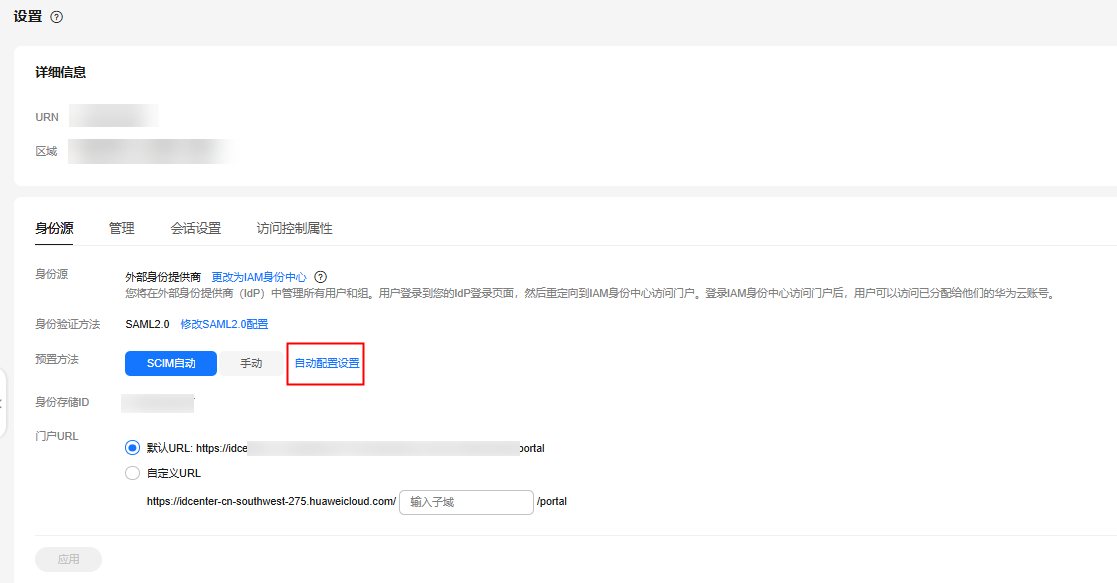
Task: Click the 身份验证方法 label
Action: pos(68,324)
